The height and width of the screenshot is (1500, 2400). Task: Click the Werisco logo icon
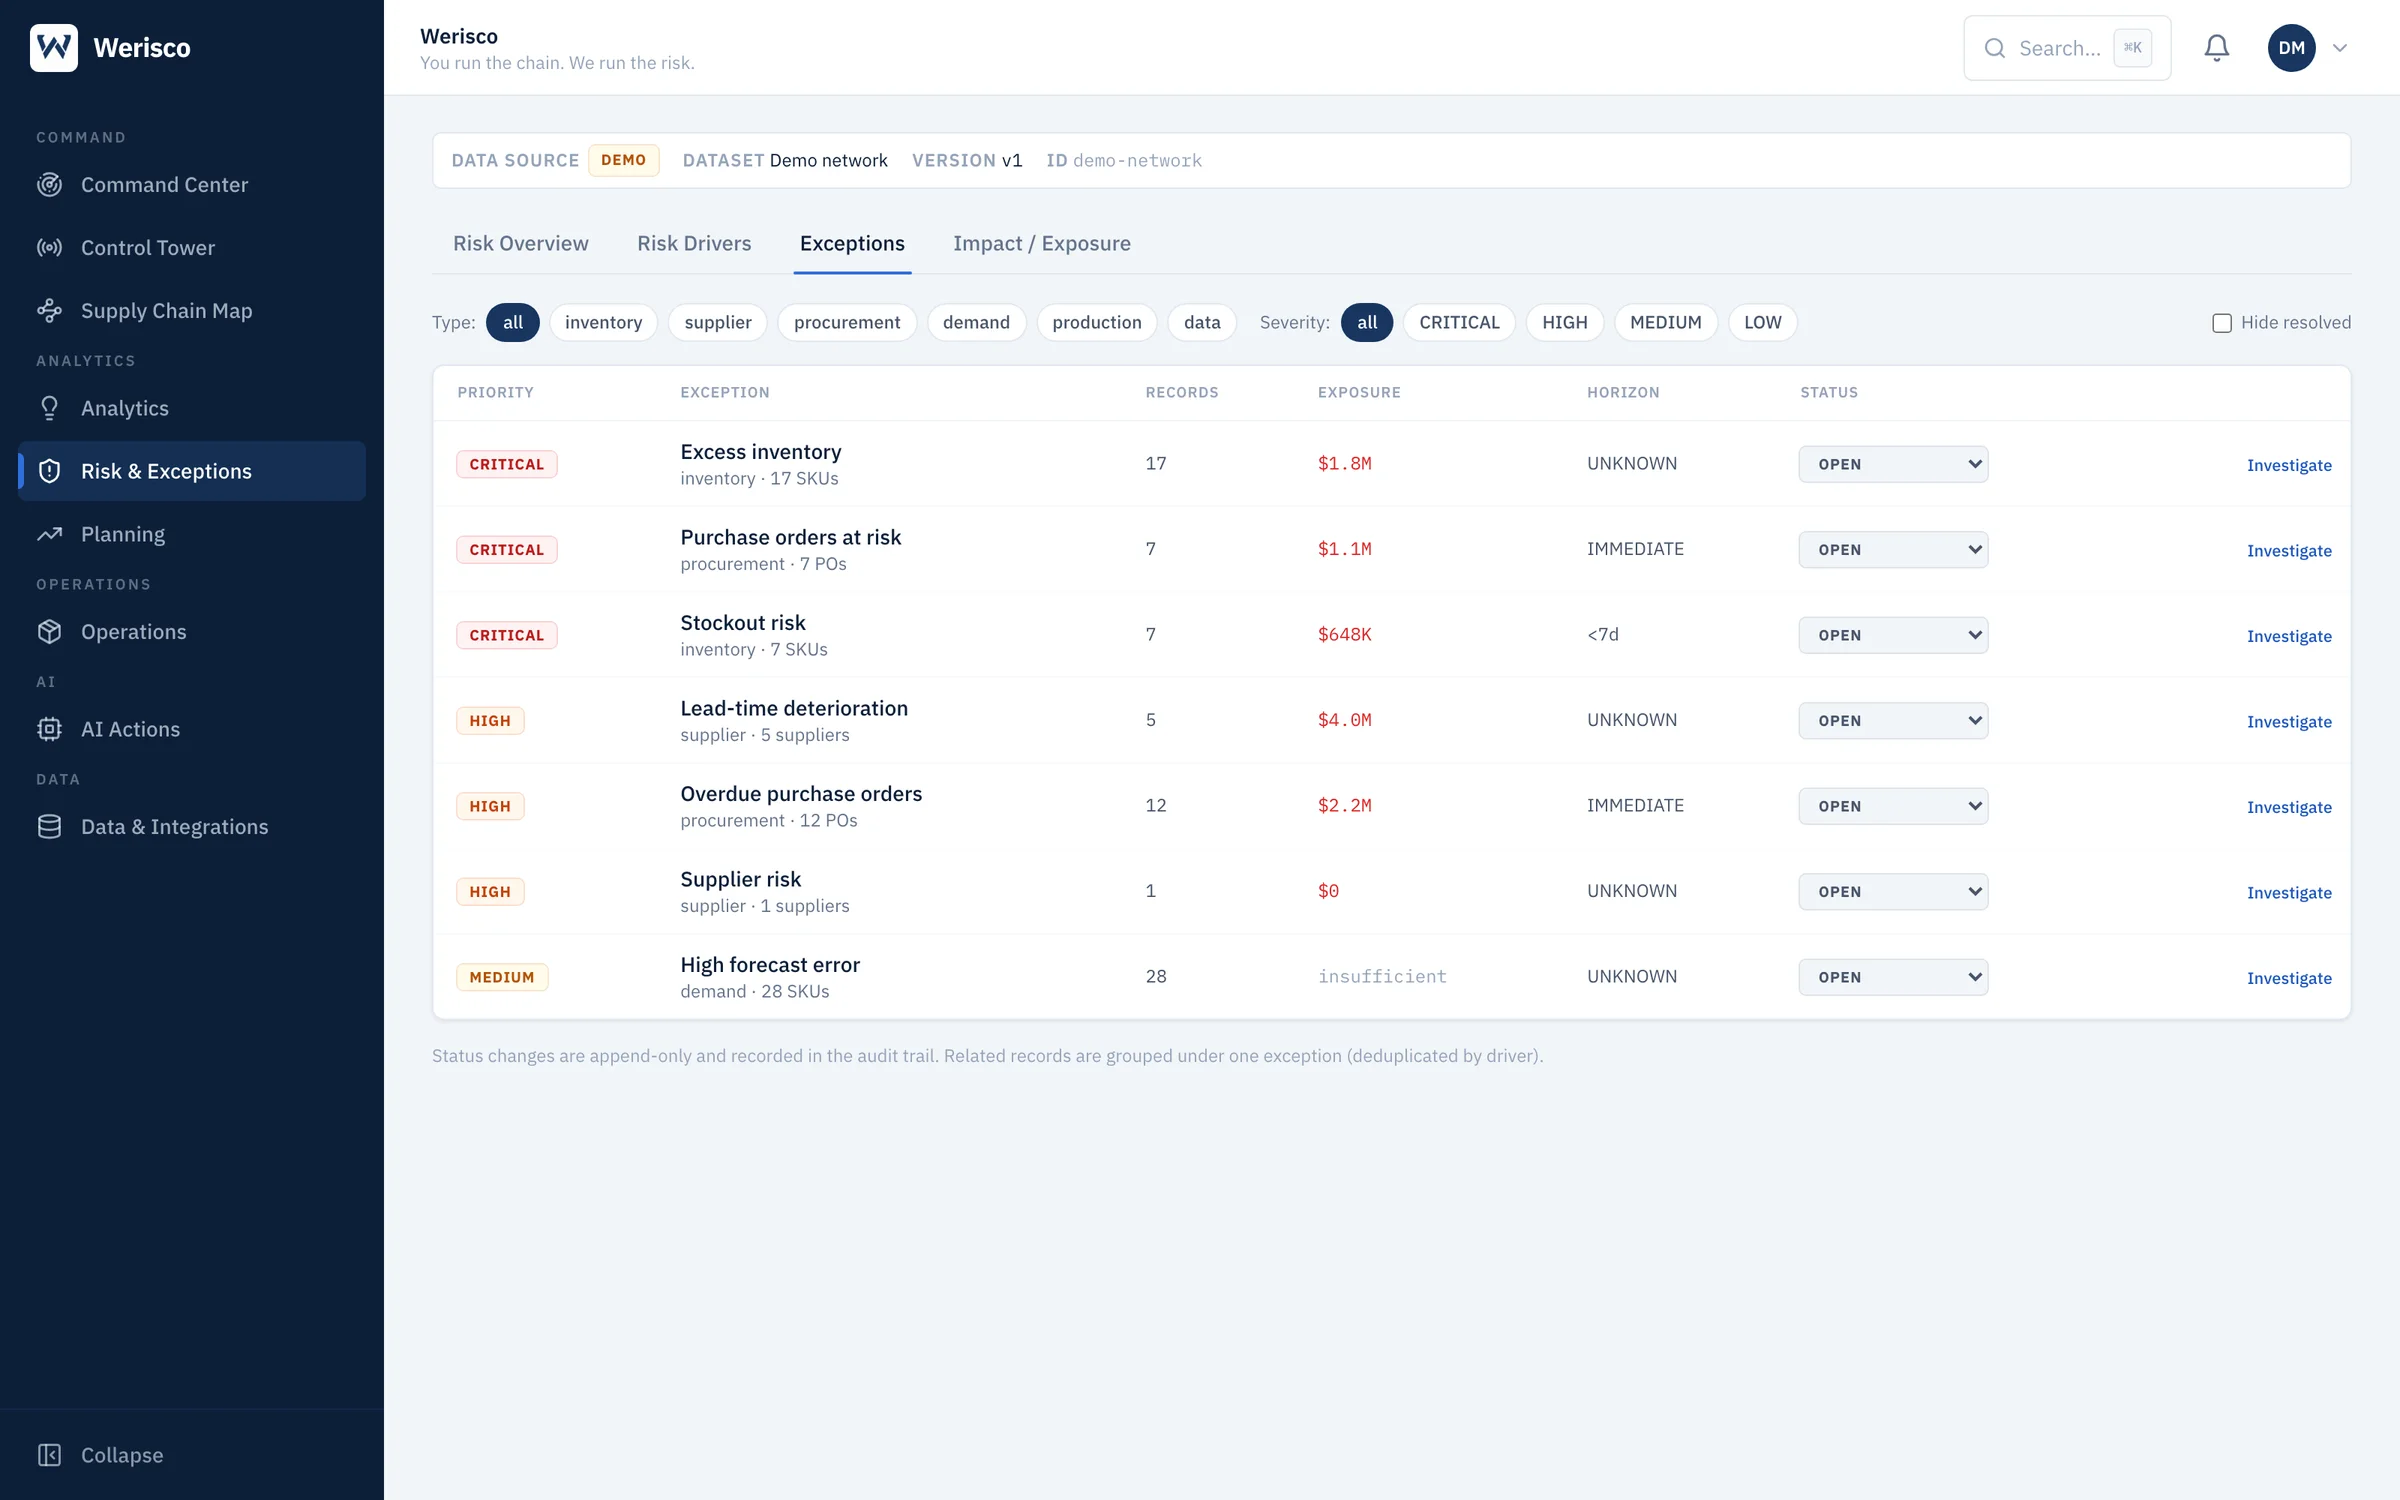[54, 47]
